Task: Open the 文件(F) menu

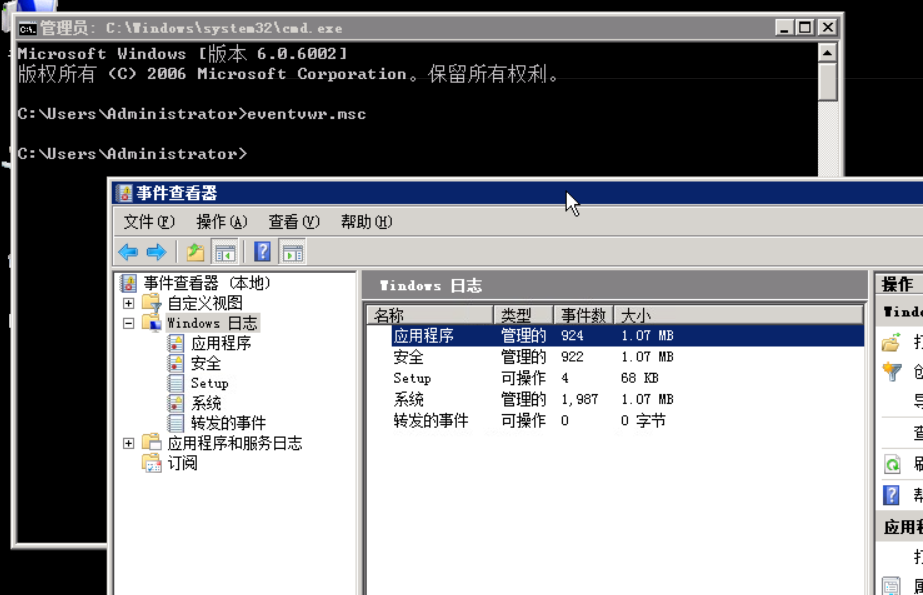Action: [149, 222]
